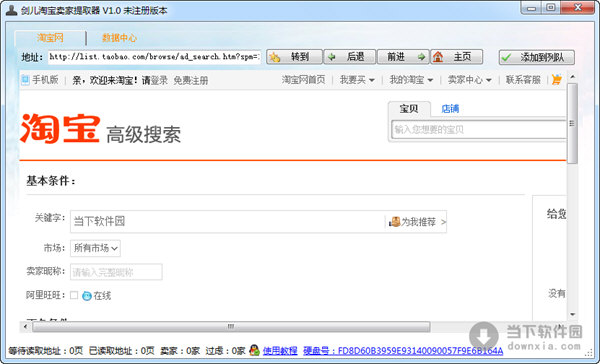
Task: Click the 过虑：0家 status text
Action: [x=225, y=351]
